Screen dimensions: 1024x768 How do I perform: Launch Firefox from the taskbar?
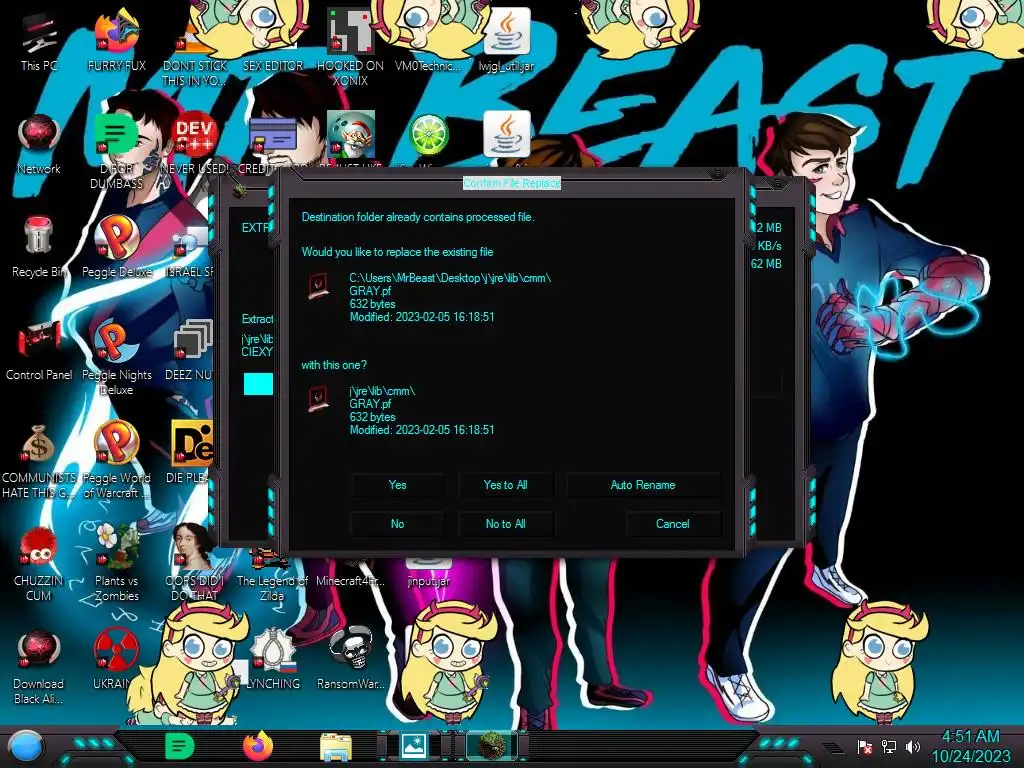[258, 746]
